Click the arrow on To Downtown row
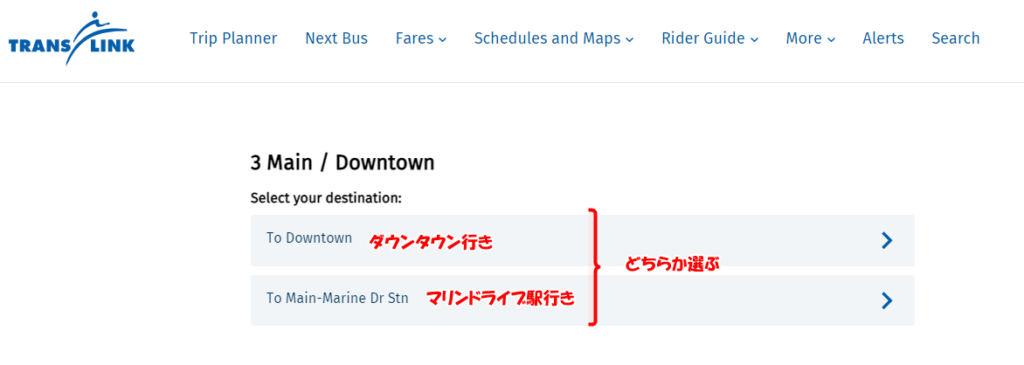The height and width of the screenshot is (365, 1024). click(886, 240)
